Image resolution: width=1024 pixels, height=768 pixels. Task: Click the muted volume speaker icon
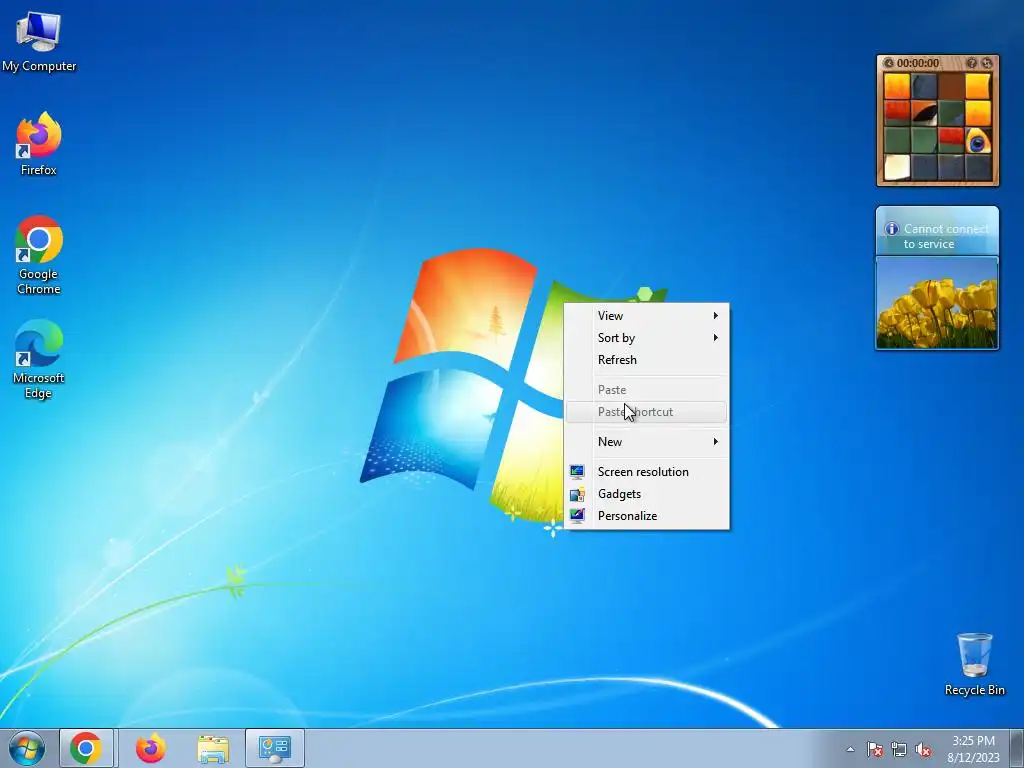click(923, 750)
